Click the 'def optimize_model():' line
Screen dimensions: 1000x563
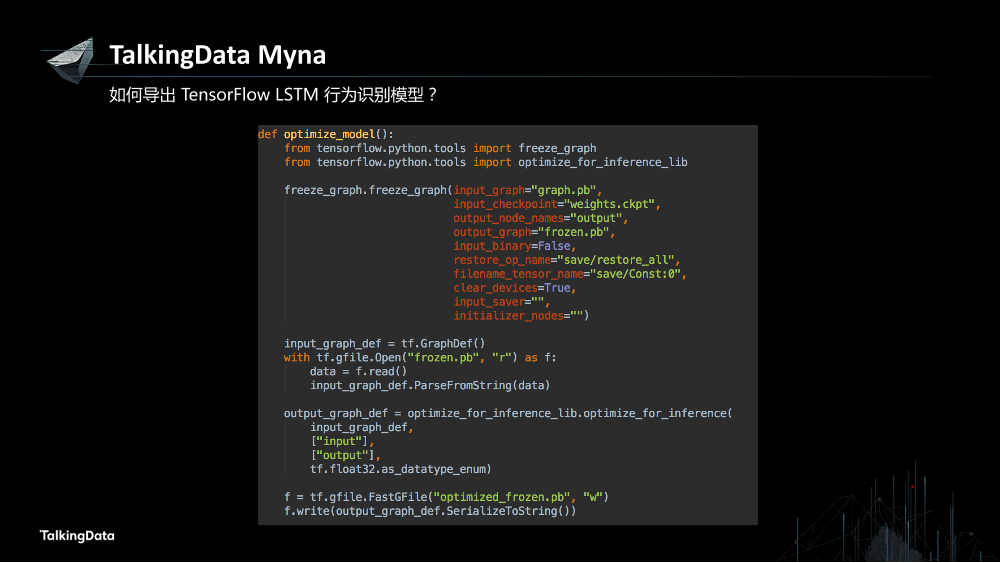[326, 135]
